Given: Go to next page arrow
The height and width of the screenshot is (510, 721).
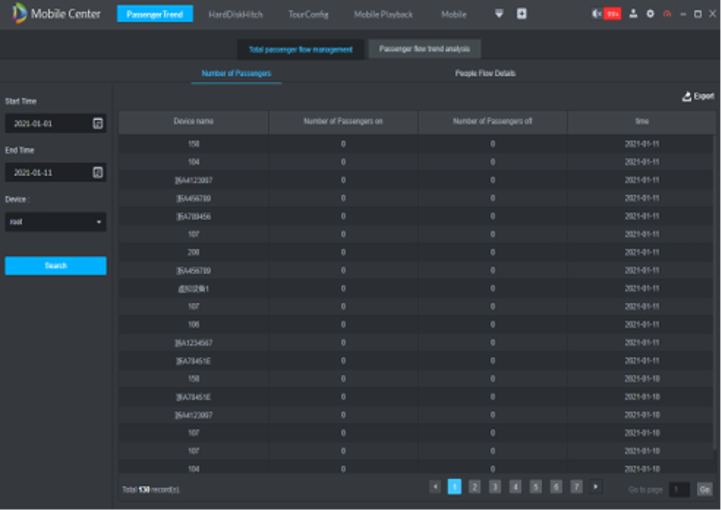Looking at the screenshot, I should (x=596, y=486).
